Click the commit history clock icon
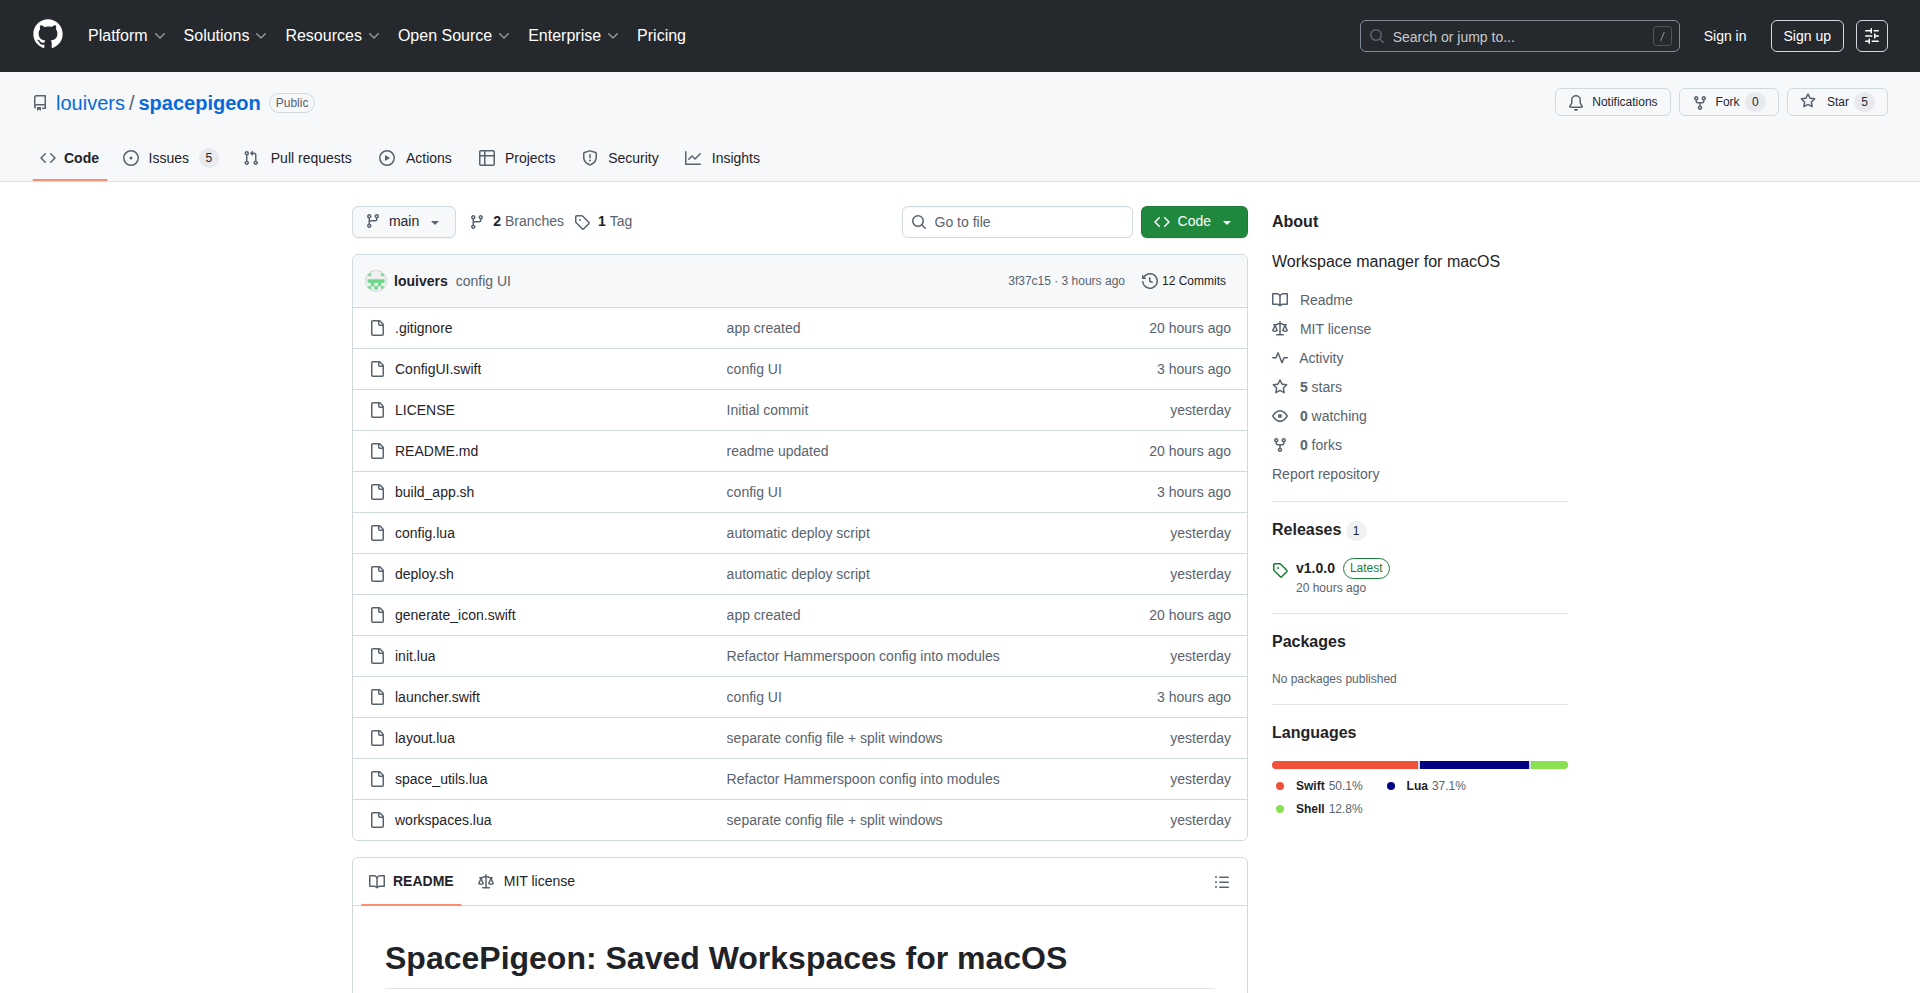The width and height of the screenshot is (1920, 993). click(x=1150, y=281)
